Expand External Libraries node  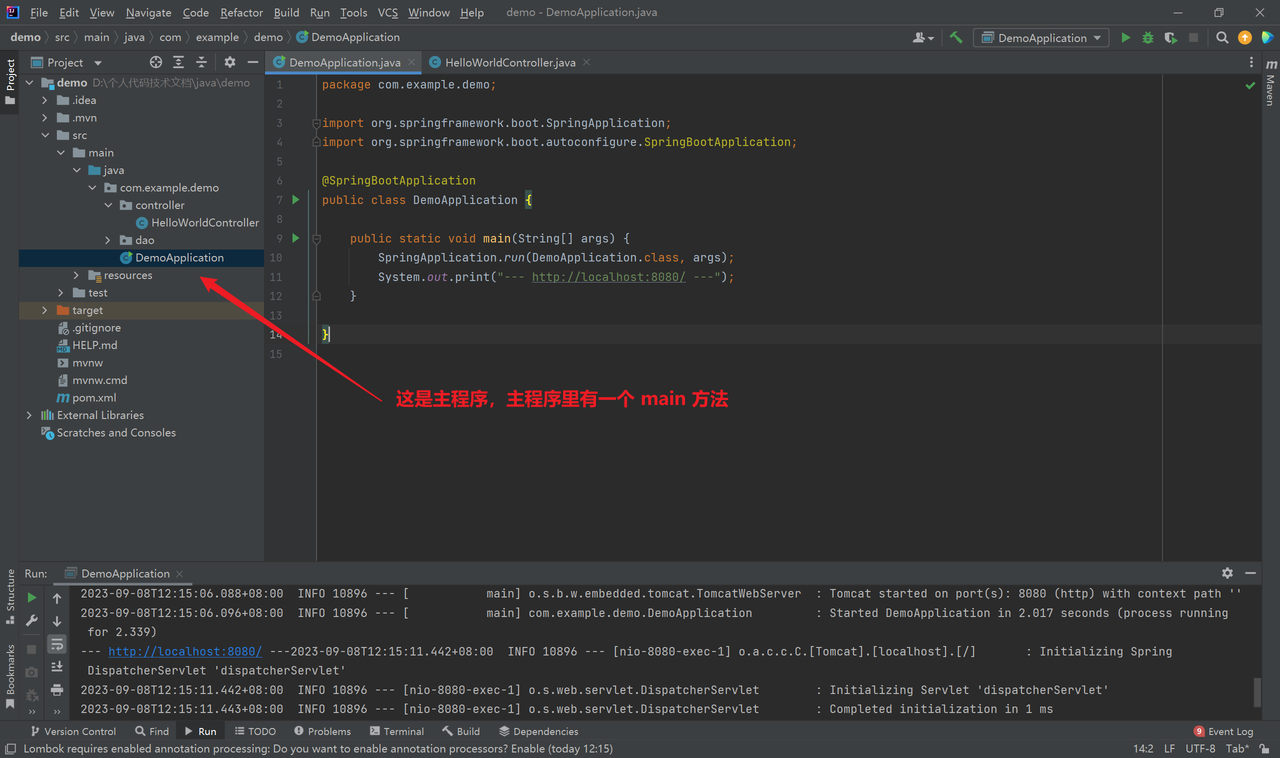click(x=29, y=415)
